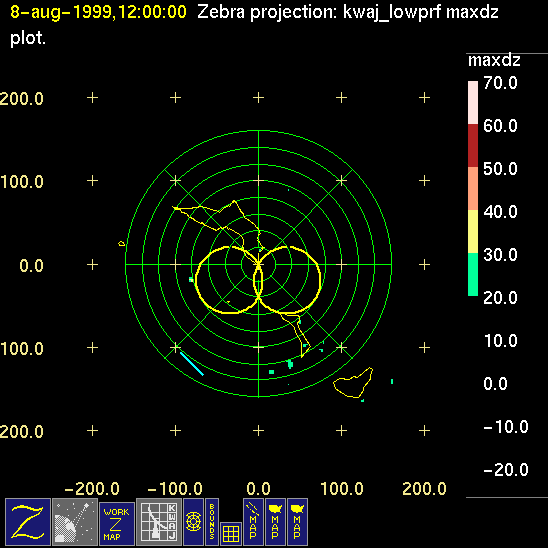This screenshot has height=548, width=548.
Task: Click the yellow 30-40 color band
Action: pos(473,231)
